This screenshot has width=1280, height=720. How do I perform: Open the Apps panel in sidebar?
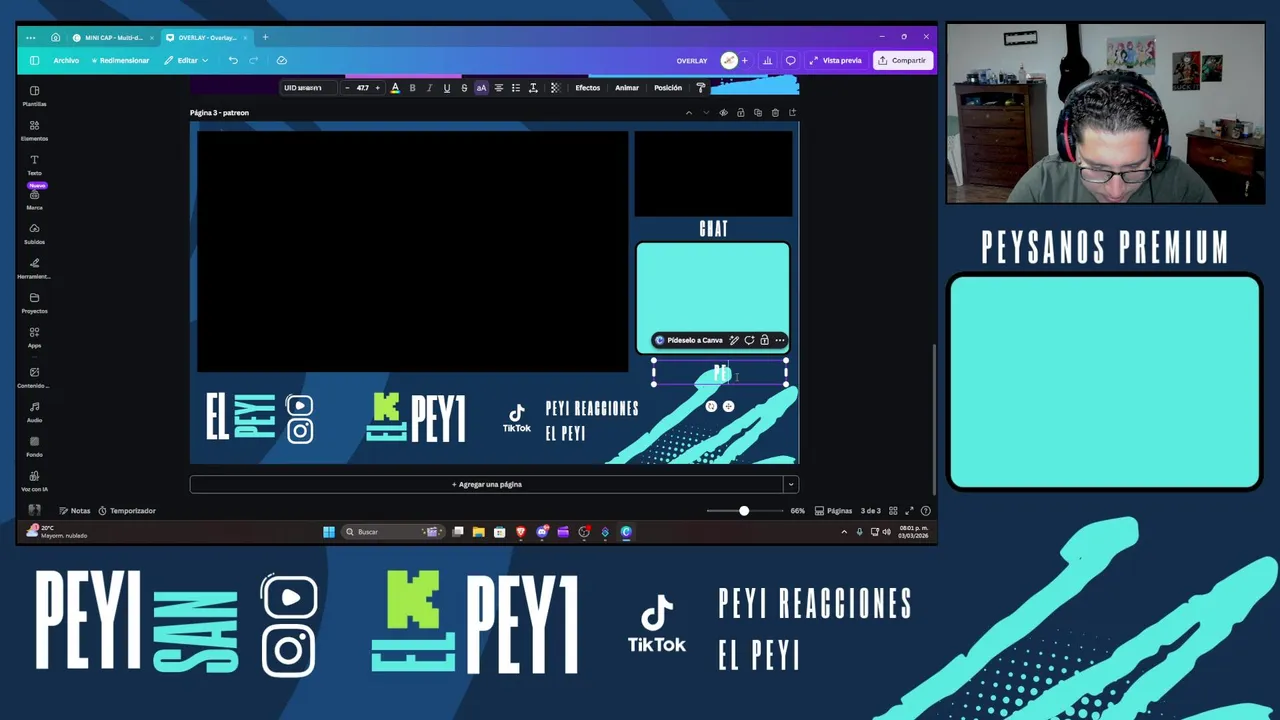tap(34, 337)
